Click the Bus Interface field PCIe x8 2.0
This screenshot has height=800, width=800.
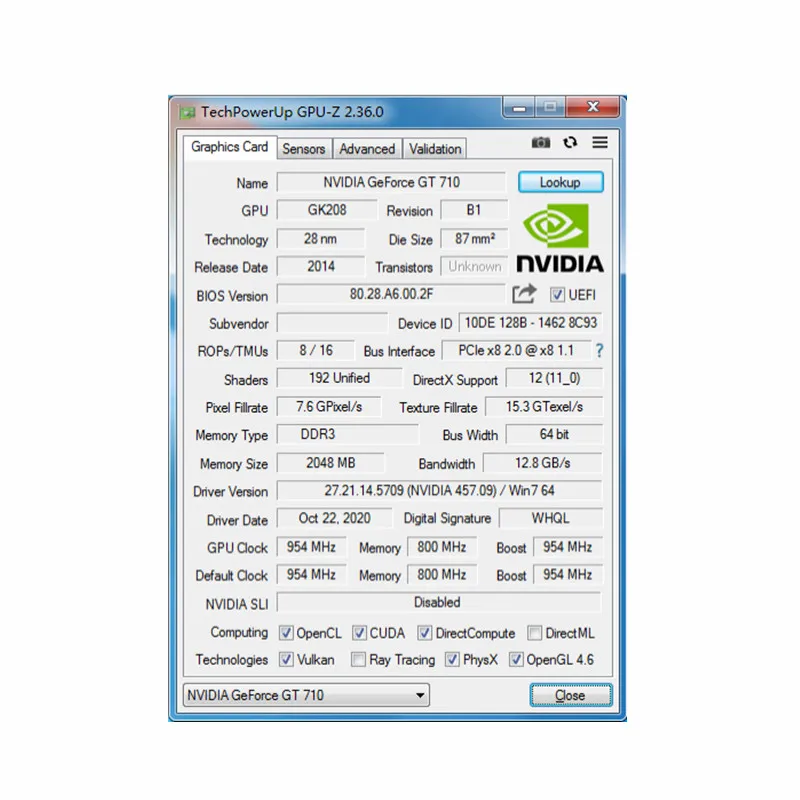tap(516, 351)
